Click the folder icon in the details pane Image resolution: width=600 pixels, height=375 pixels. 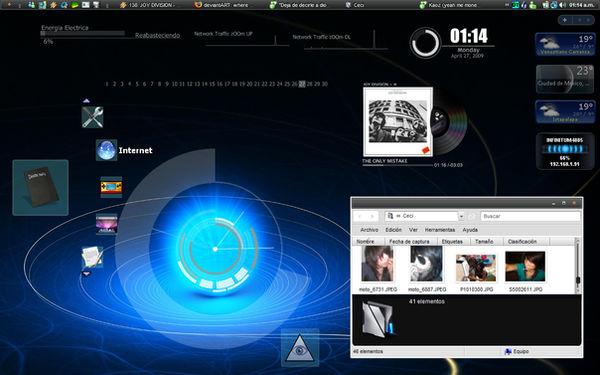(379, 319)
